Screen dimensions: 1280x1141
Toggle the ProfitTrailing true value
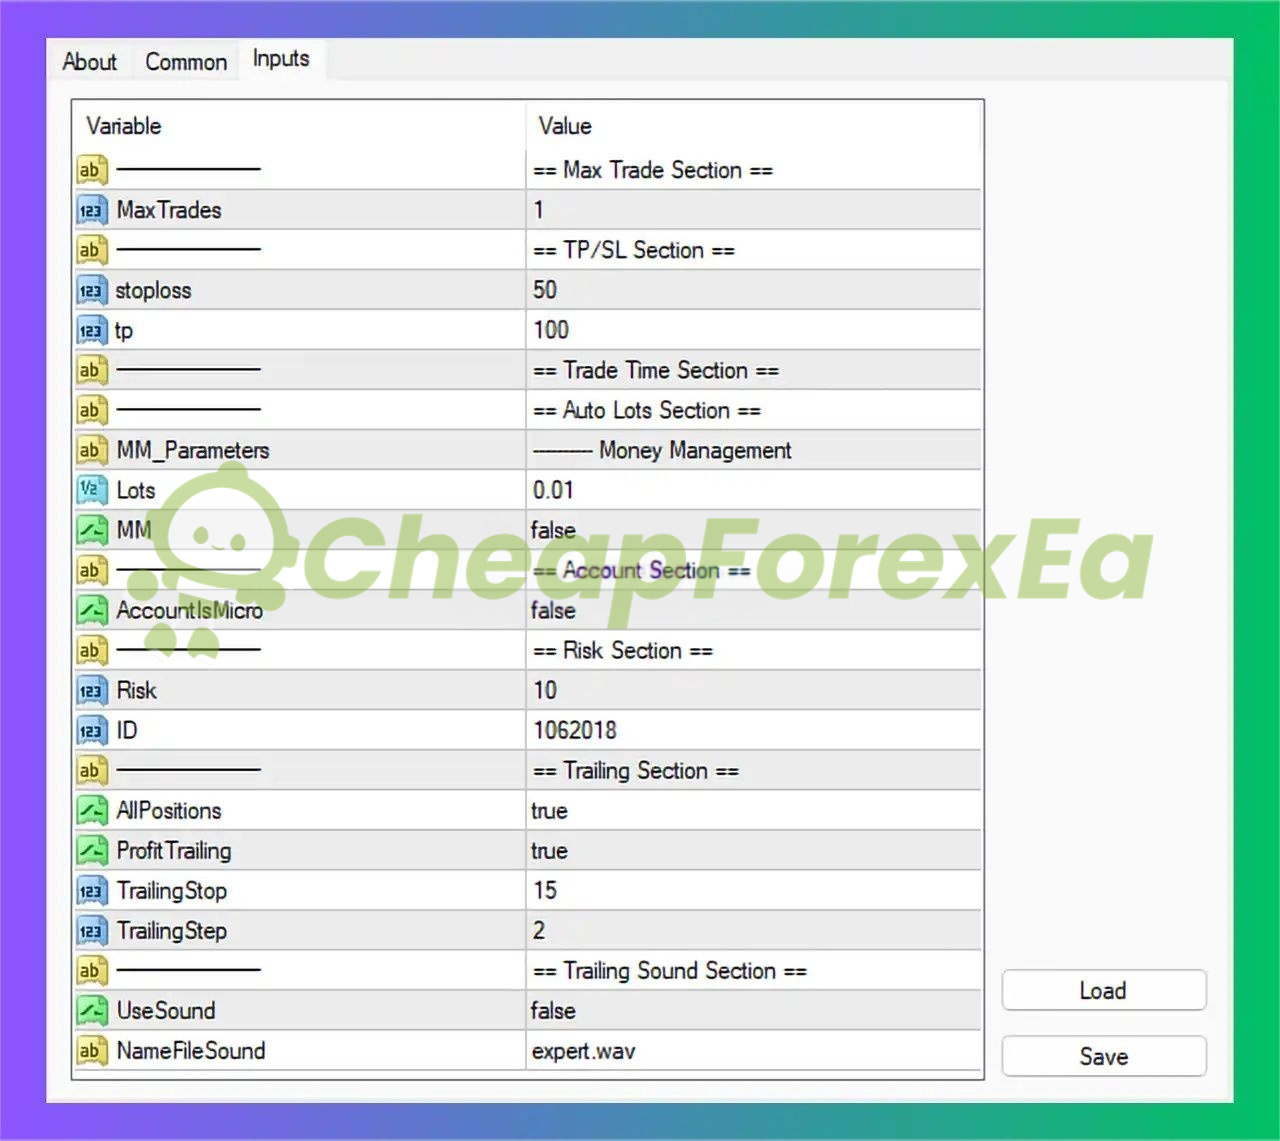549,851
